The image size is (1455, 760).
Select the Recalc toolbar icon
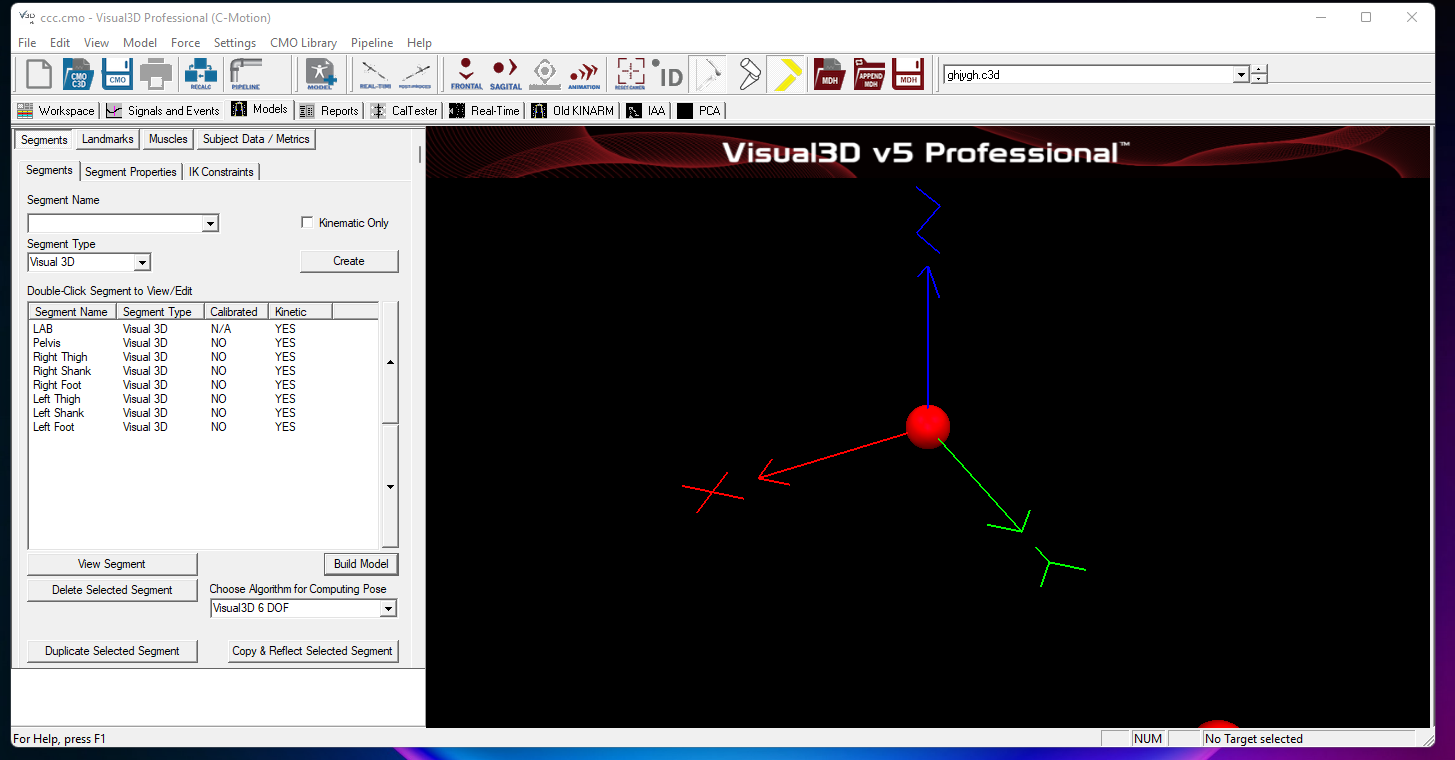[200, 73]
